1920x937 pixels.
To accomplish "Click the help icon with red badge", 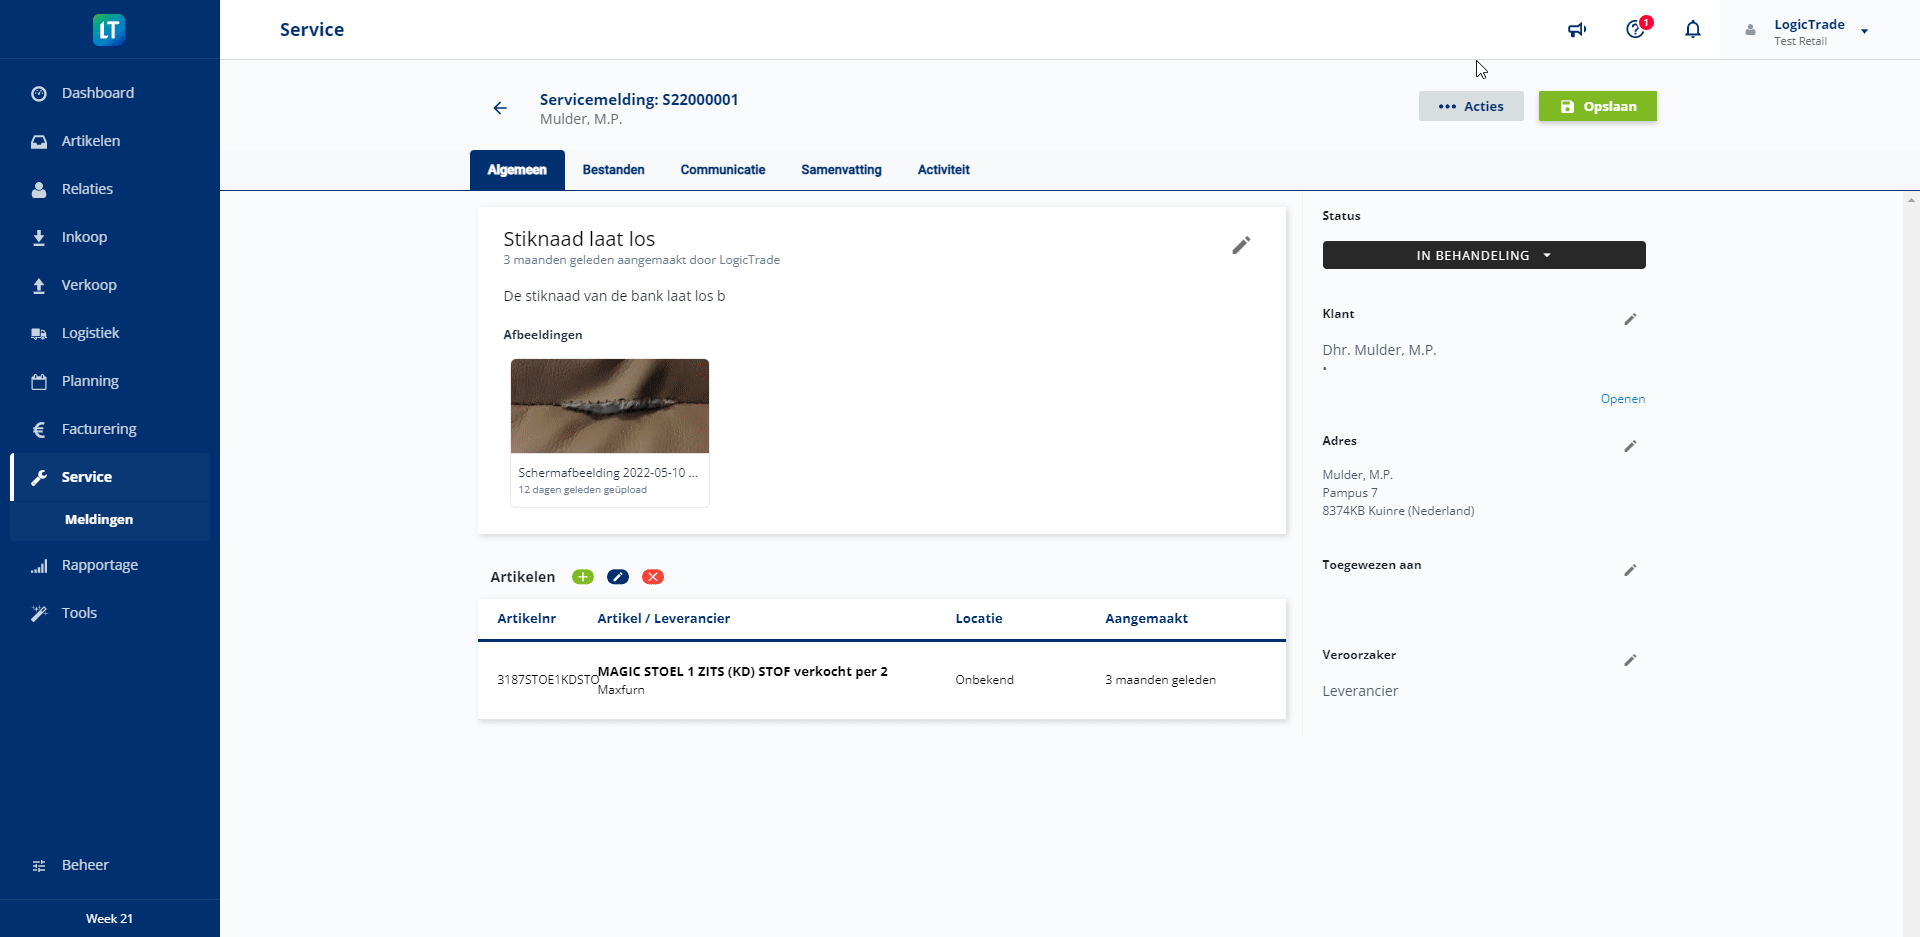I will coord(1635,30).
